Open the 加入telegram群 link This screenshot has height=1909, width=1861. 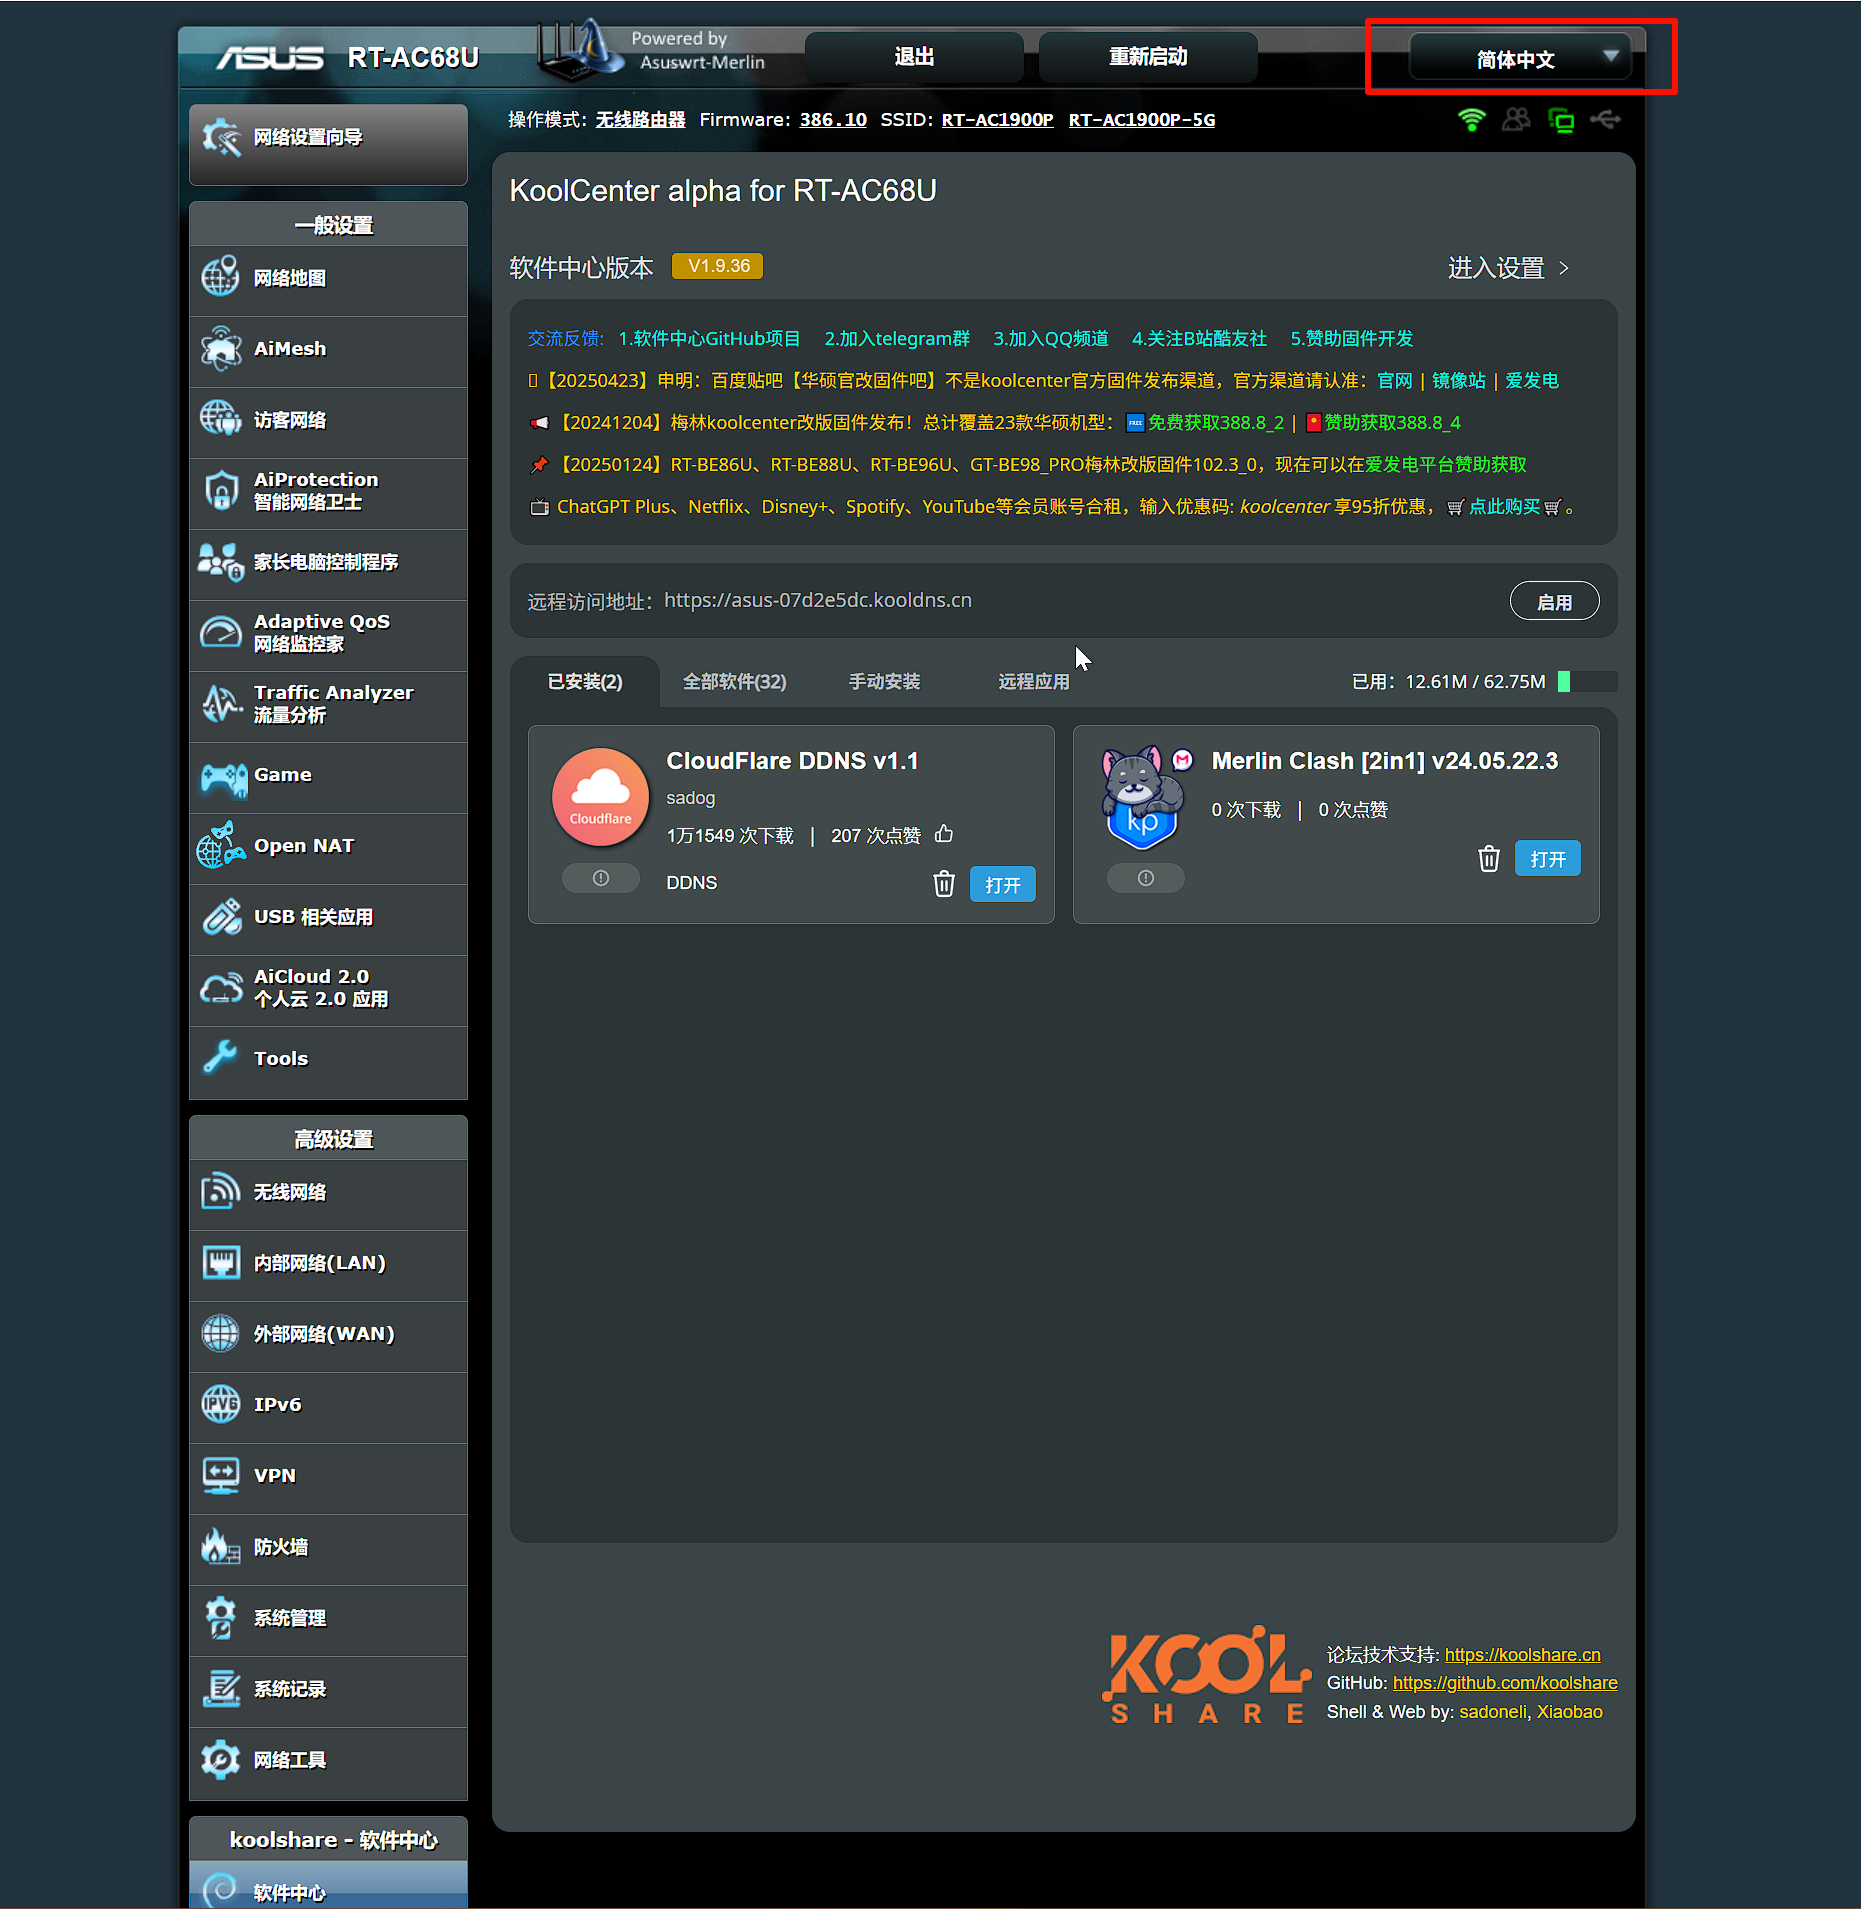coord(897,339)
